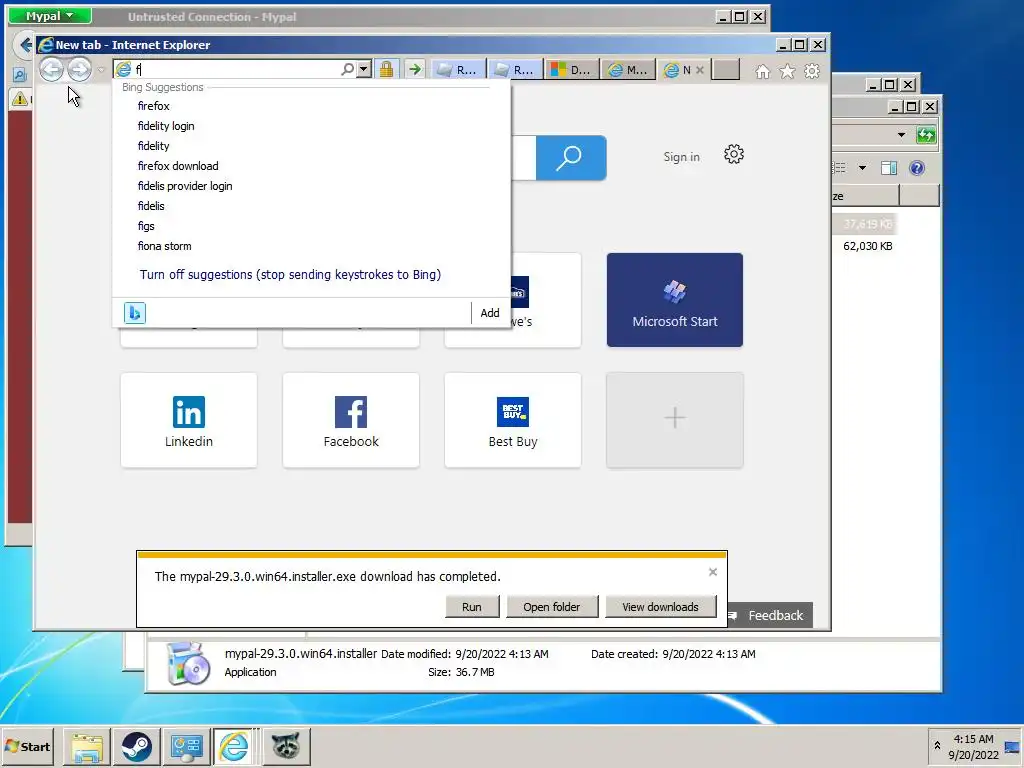Open Favorites star icon

788,71
